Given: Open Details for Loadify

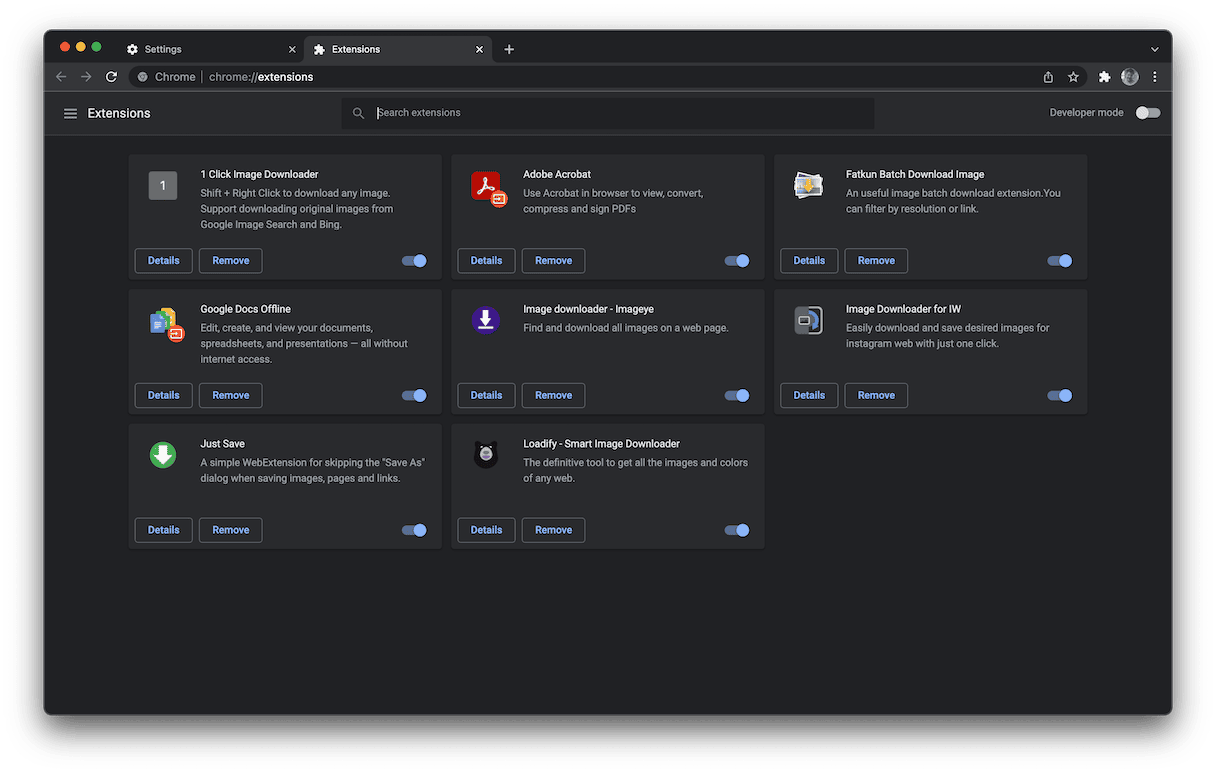Looking at the screenshot, I should tap(487, 530).
